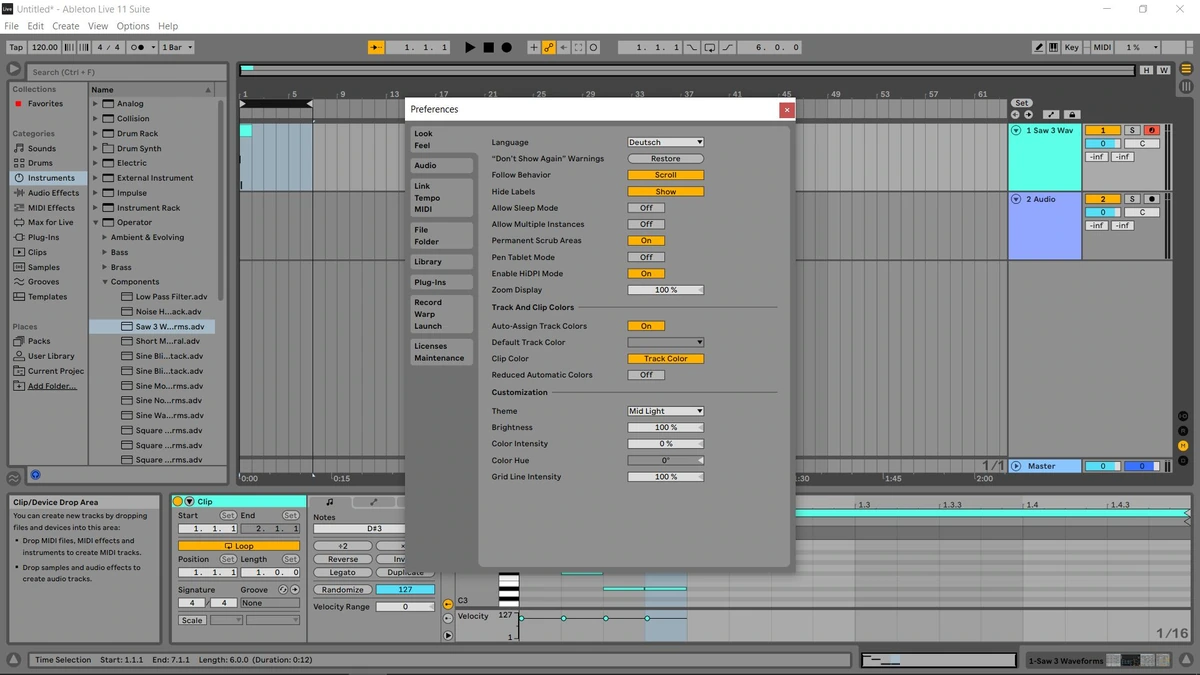The width and height of the screenshot is (1200, 675).
Task: Click the Reverse notes button
Action: point(343,559)
